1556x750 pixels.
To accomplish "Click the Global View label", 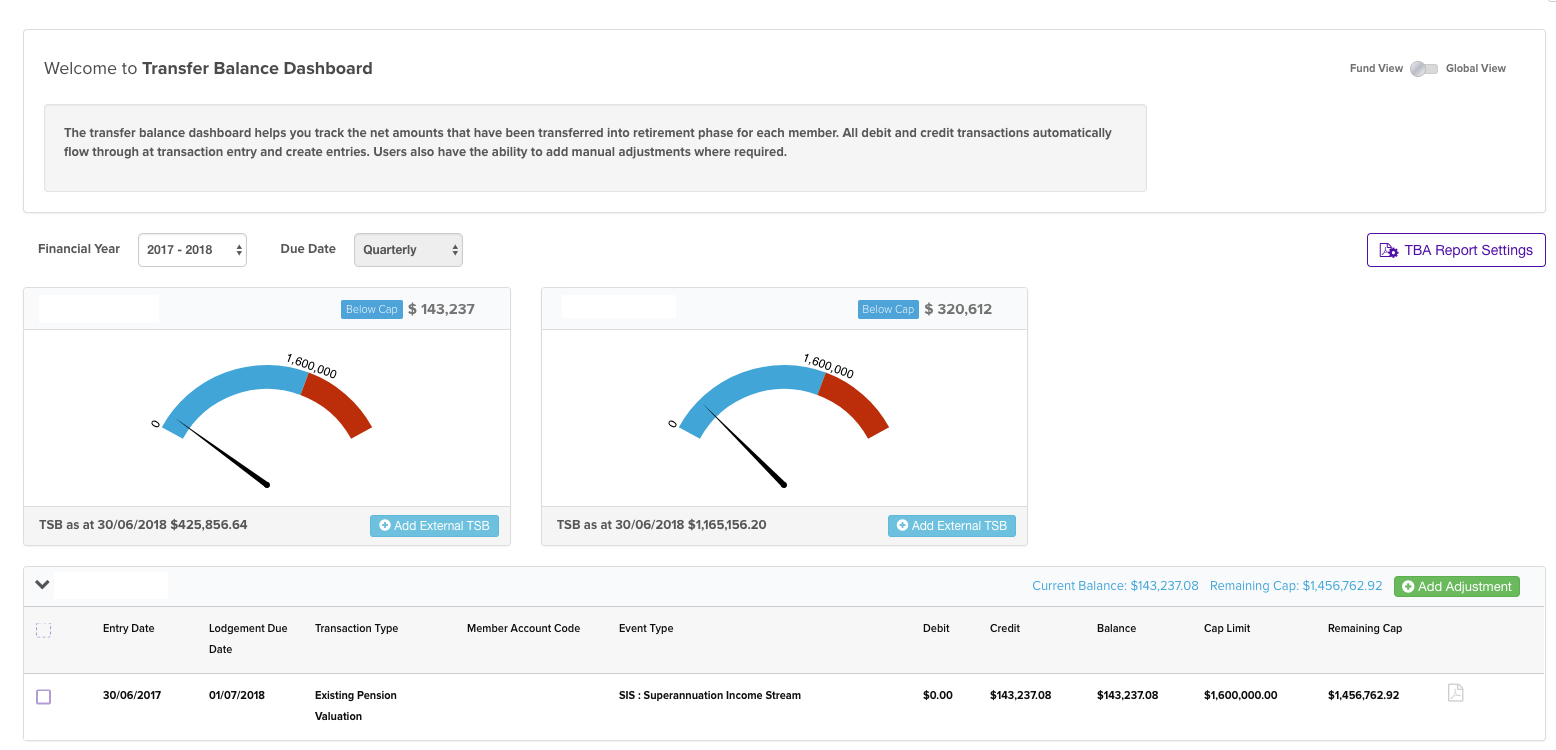I will [1475, 69].
